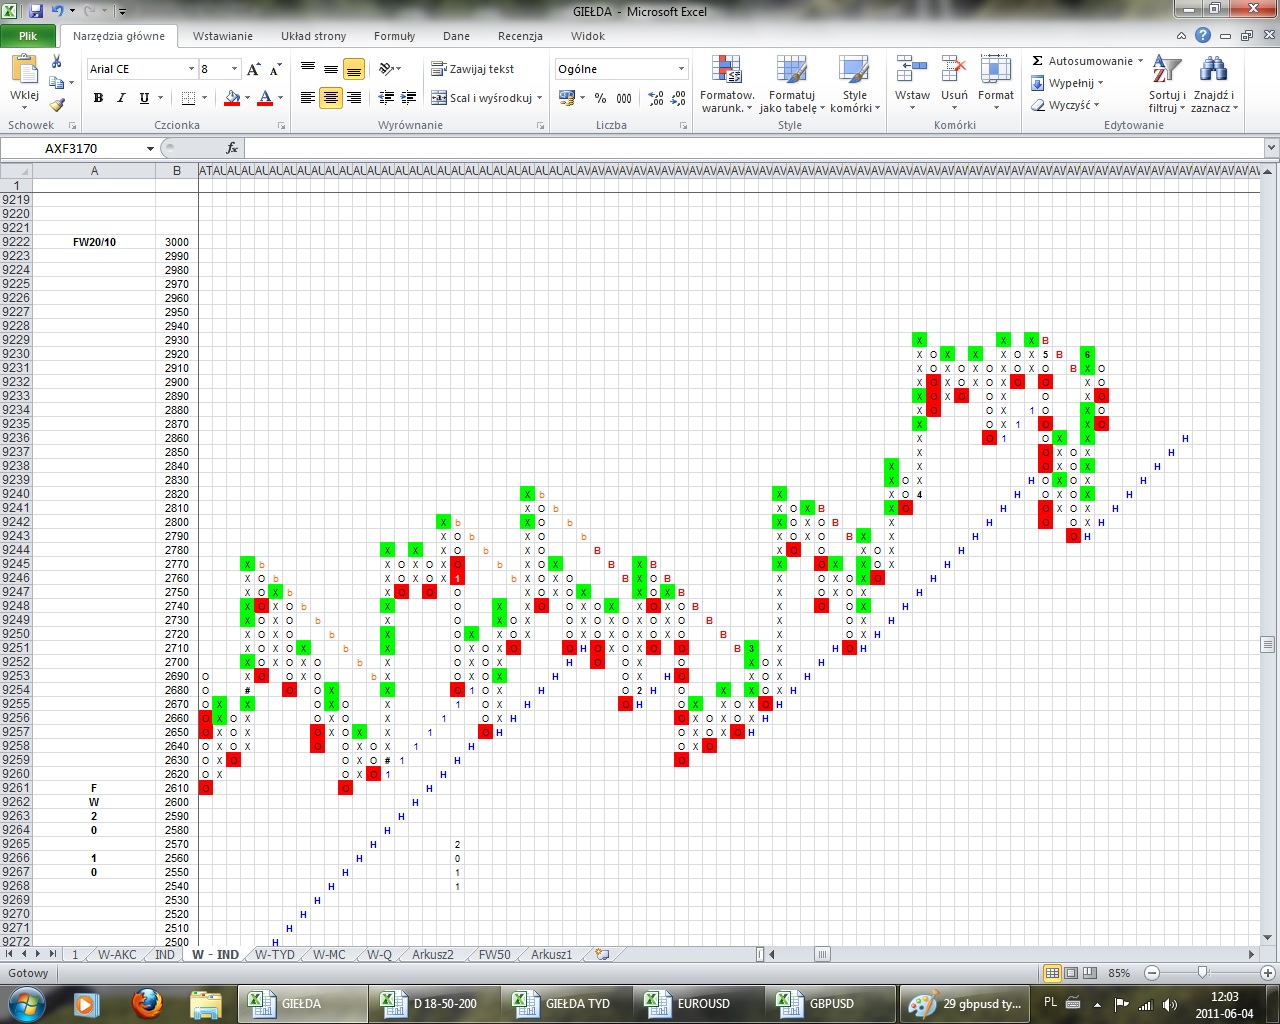Expand the Wyczyść clear dropdown
The height and width of the screenshot is (1024, 1280).
coord(1096,105)
